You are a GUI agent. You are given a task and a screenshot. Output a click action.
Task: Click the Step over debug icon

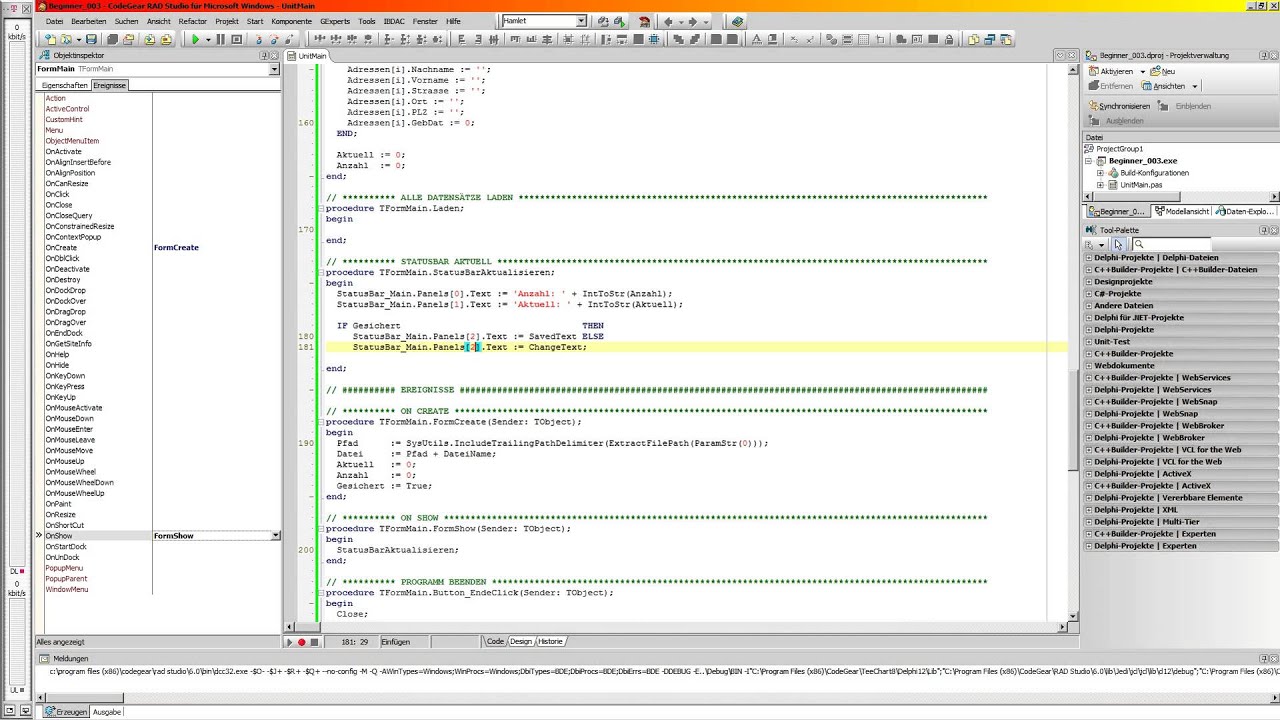pos(274,39)
